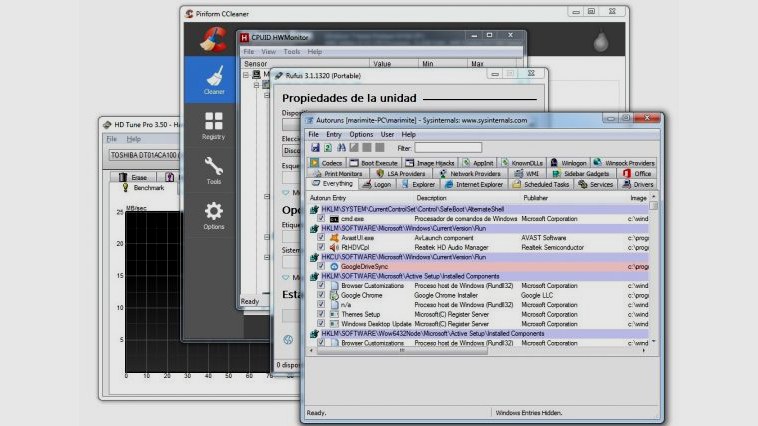Click the Benchmark bulb icon in HD Tune
This screenshot has height=426, width=758.
tap(125, 188)
